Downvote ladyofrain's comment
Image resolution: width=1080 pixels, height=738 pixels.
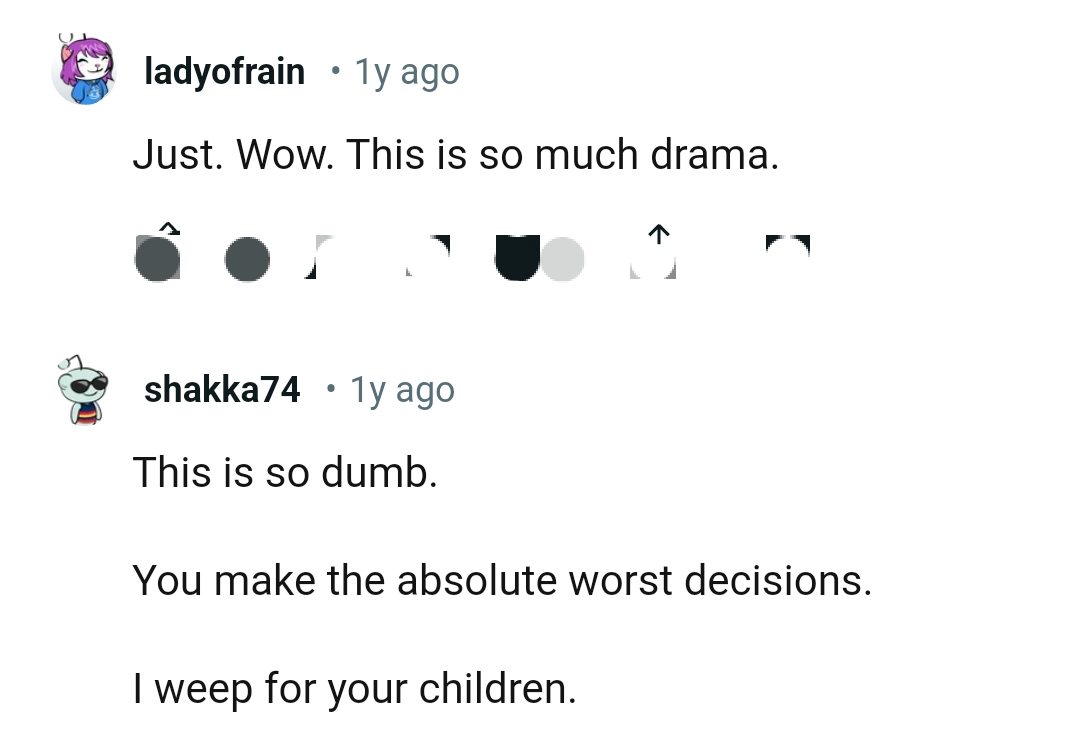[247, 258]
